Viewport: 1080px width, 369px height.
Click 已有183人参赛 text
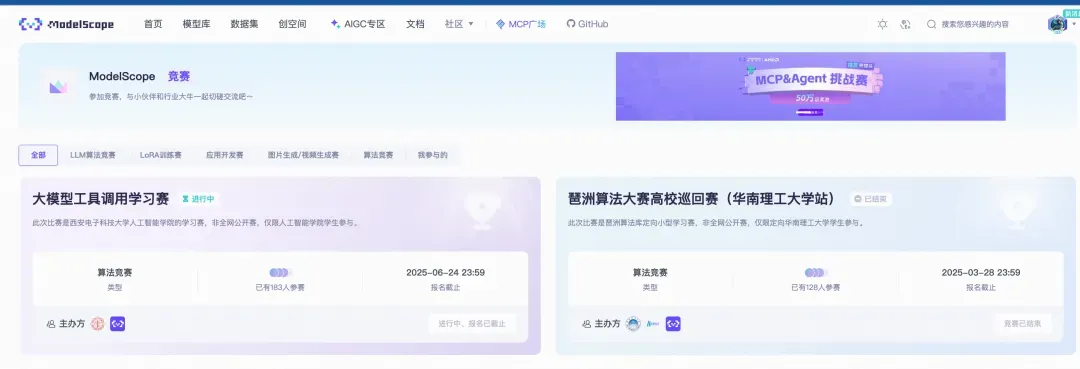[280, 288]
